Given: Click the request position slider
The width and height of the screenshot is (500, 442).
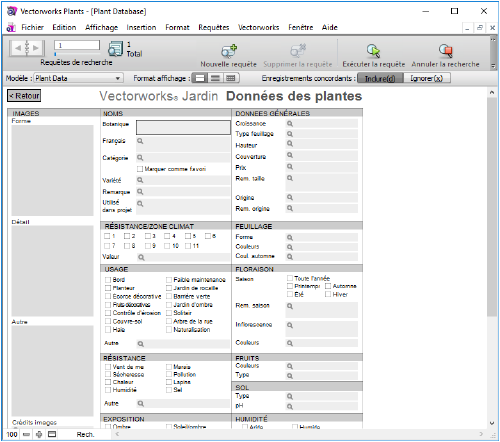Looking at the screenshot, I should [x=77, y=54].
